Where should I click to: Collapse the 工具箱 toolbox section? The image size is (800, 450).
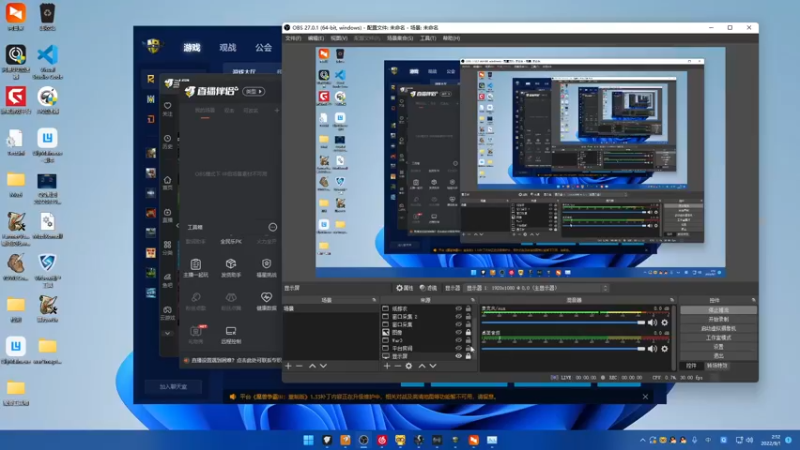coord(272,227)
